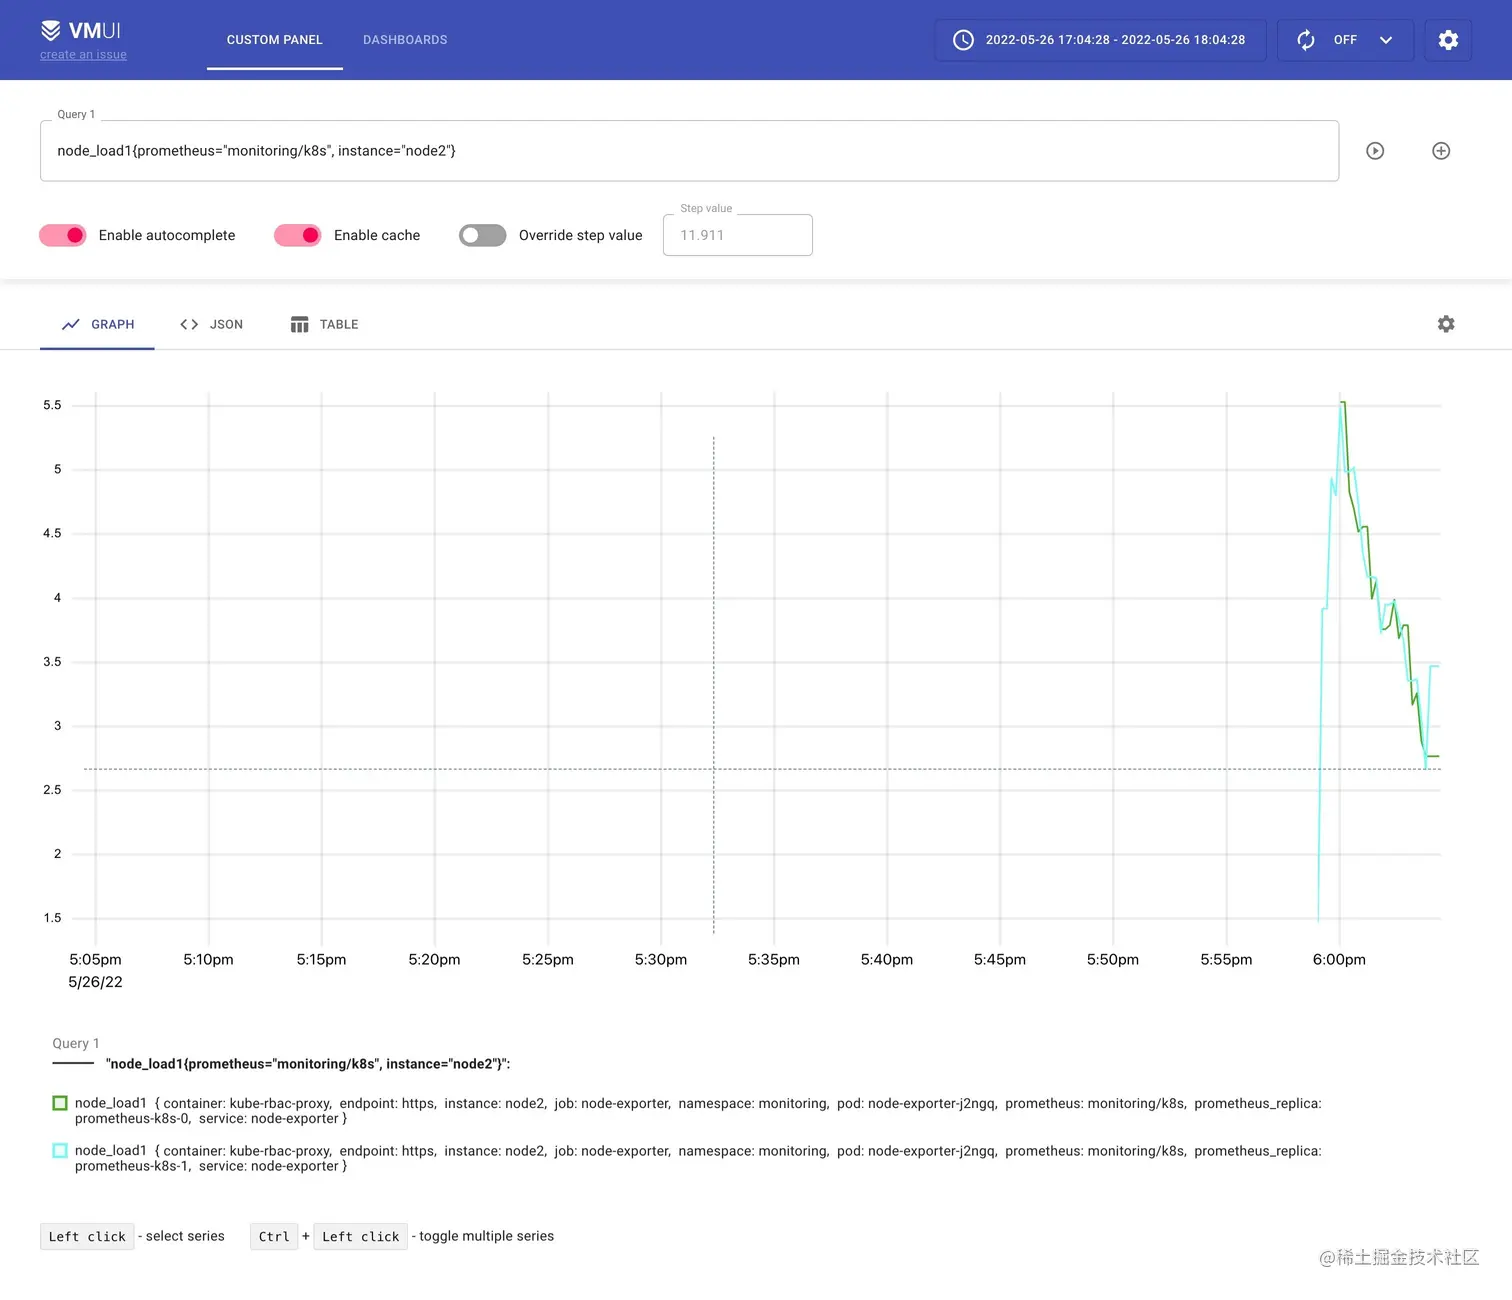The height and width of the screenshot is (1300, 1512).
Task: Click inside the Step value field
Action: pos(737,235)
